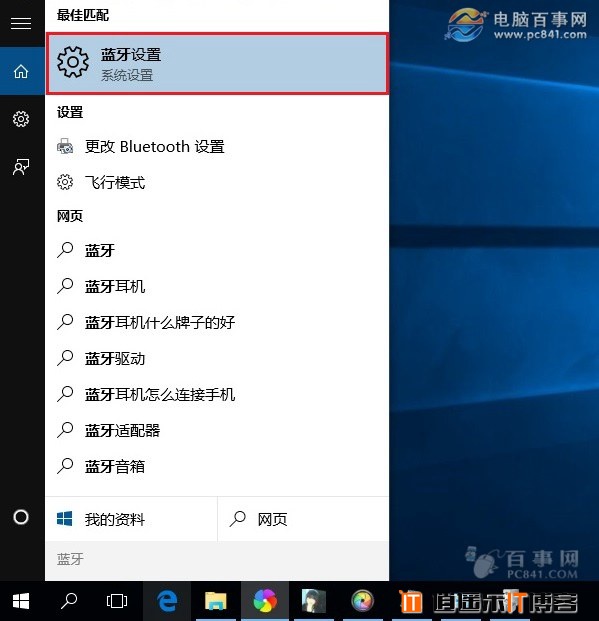Click the Cortana circle icon

click(21, 517)
